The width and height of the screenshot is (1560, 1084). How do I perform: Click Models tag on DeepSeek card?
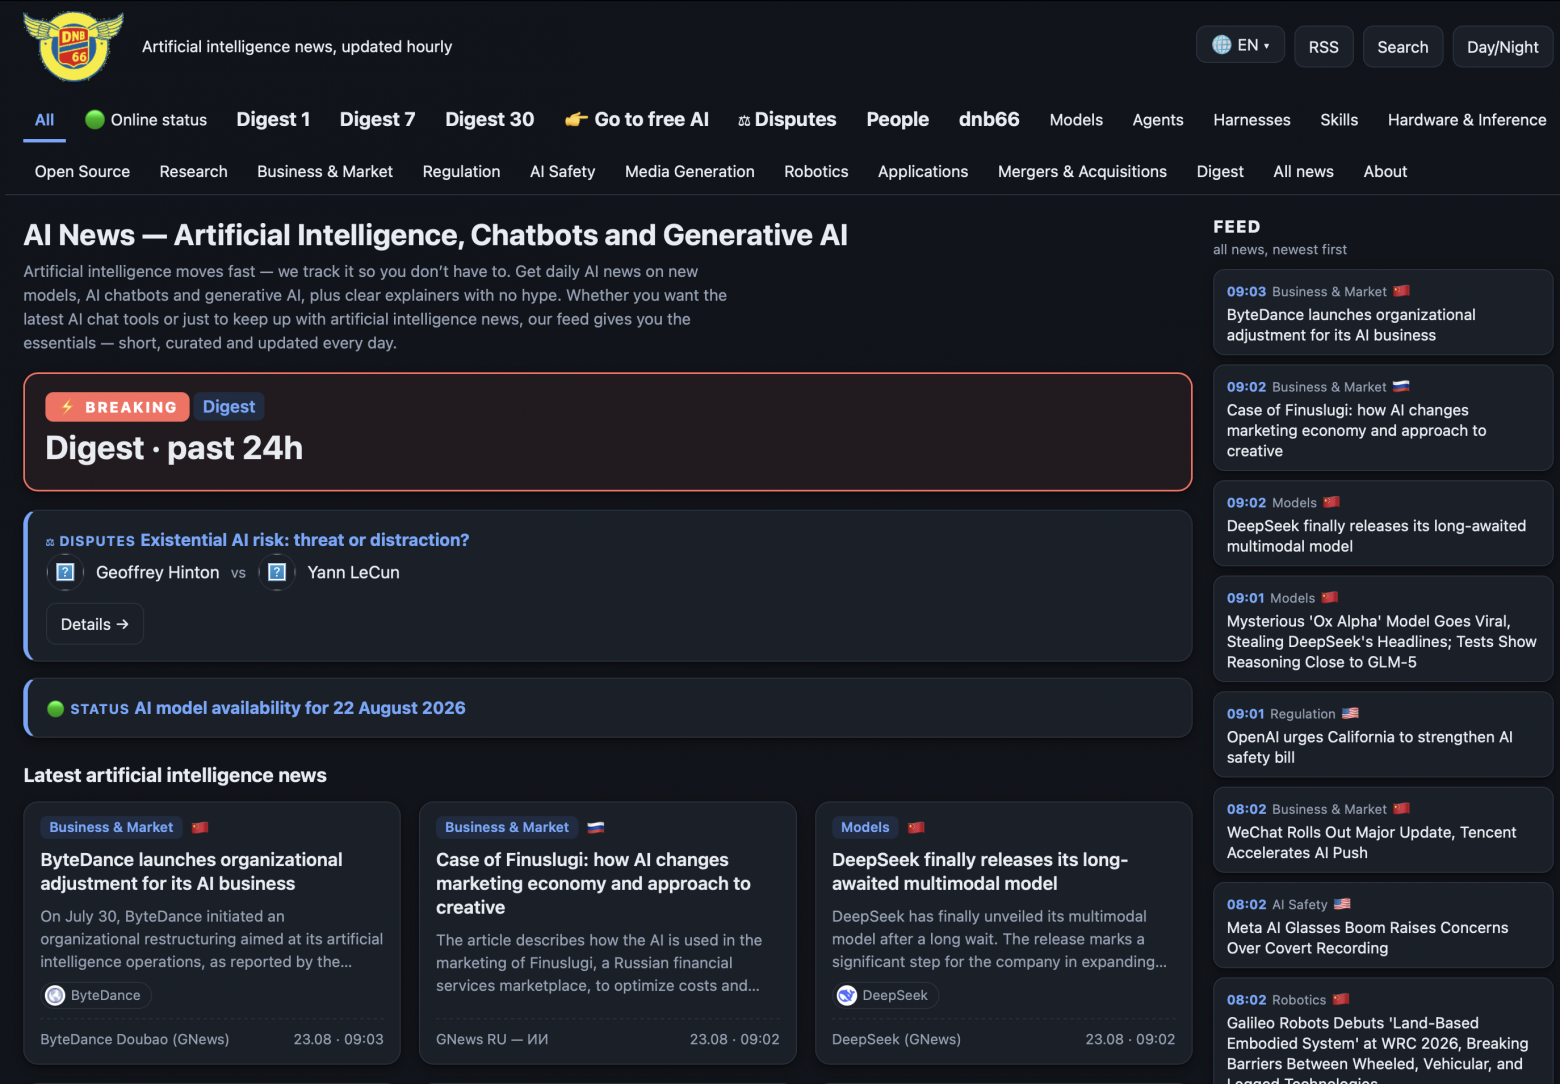coord(865,828)
